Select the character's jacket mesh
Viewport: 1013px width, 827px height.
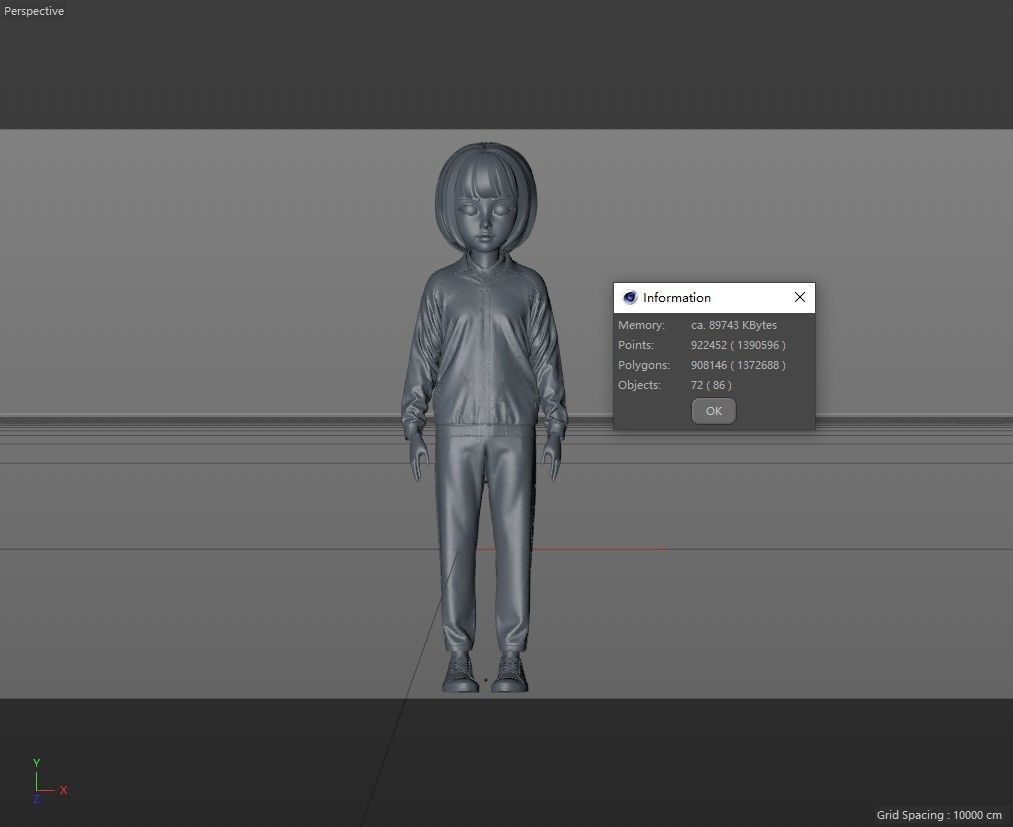pyautogui.click(x=487, y=340)
